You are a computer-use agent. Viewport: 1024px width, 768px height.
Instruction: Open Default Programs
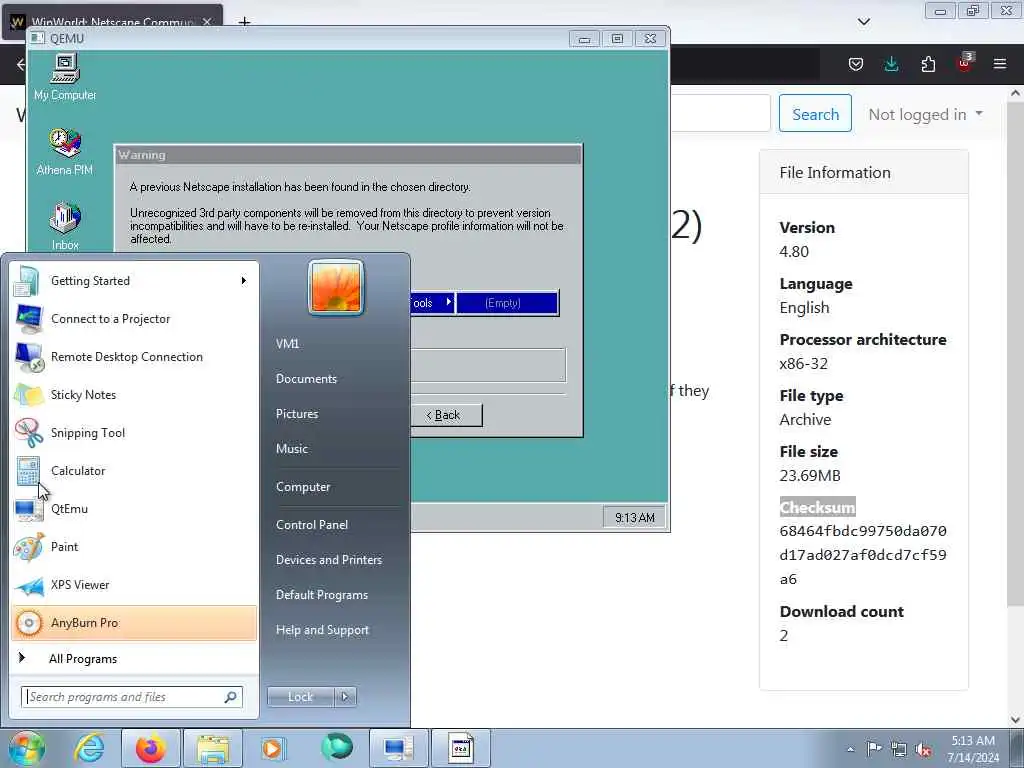pos(322,595)
